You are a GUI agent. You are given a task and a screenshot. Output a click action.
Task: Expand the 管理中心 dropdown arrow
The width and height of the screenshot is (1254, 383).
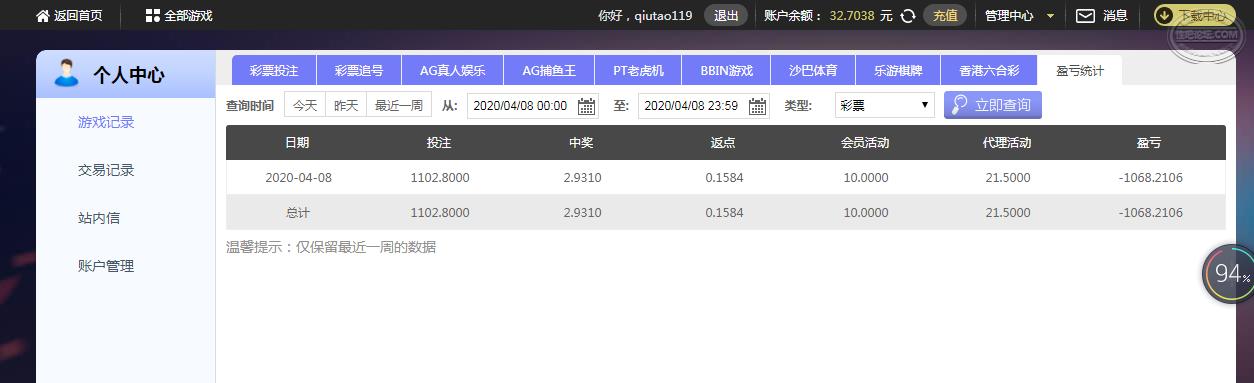pyautogui.click(x=1050, y=16)
